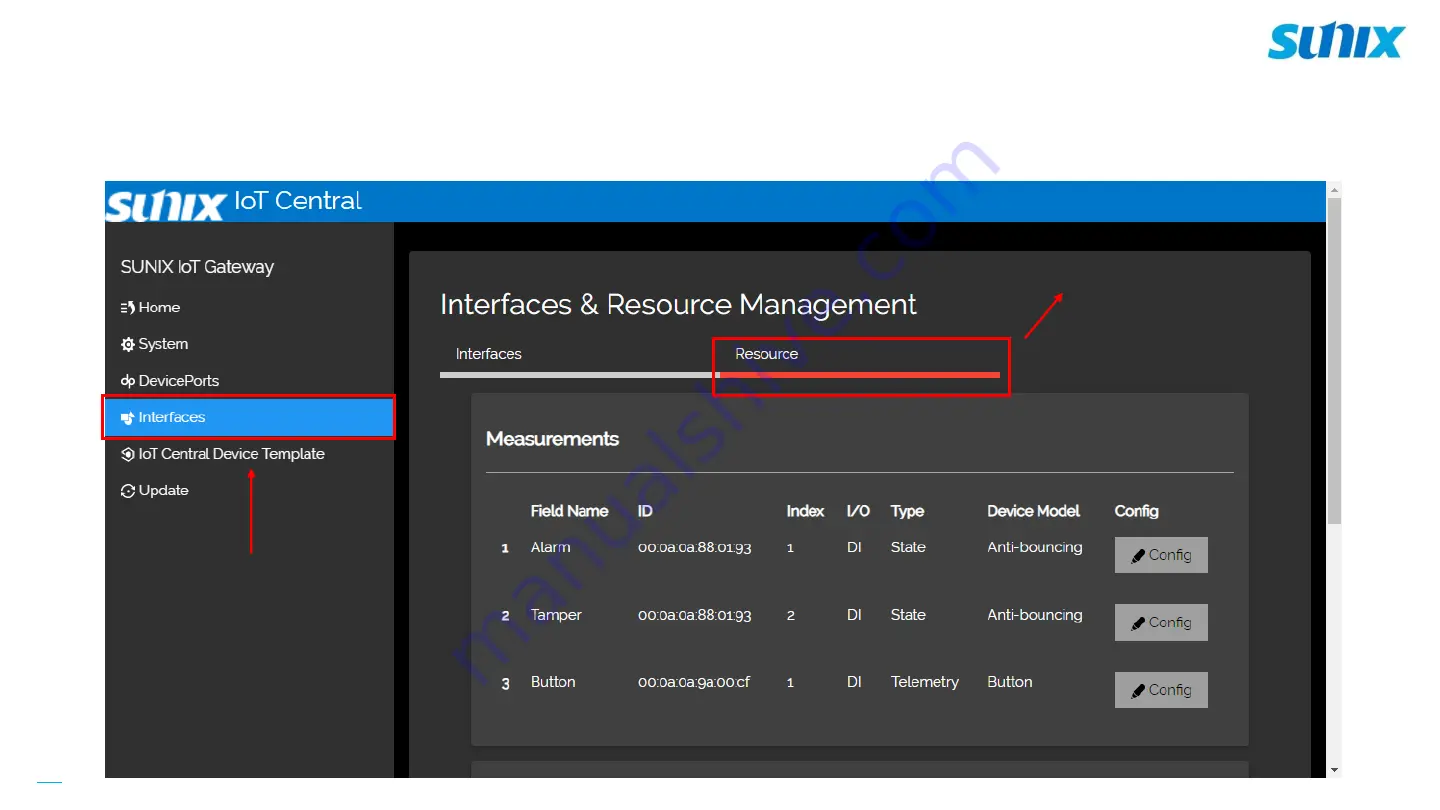This screenshot has width=1440, height=810.
Task: Click the scrollbar down arrow
Action: pos(1334,770)
